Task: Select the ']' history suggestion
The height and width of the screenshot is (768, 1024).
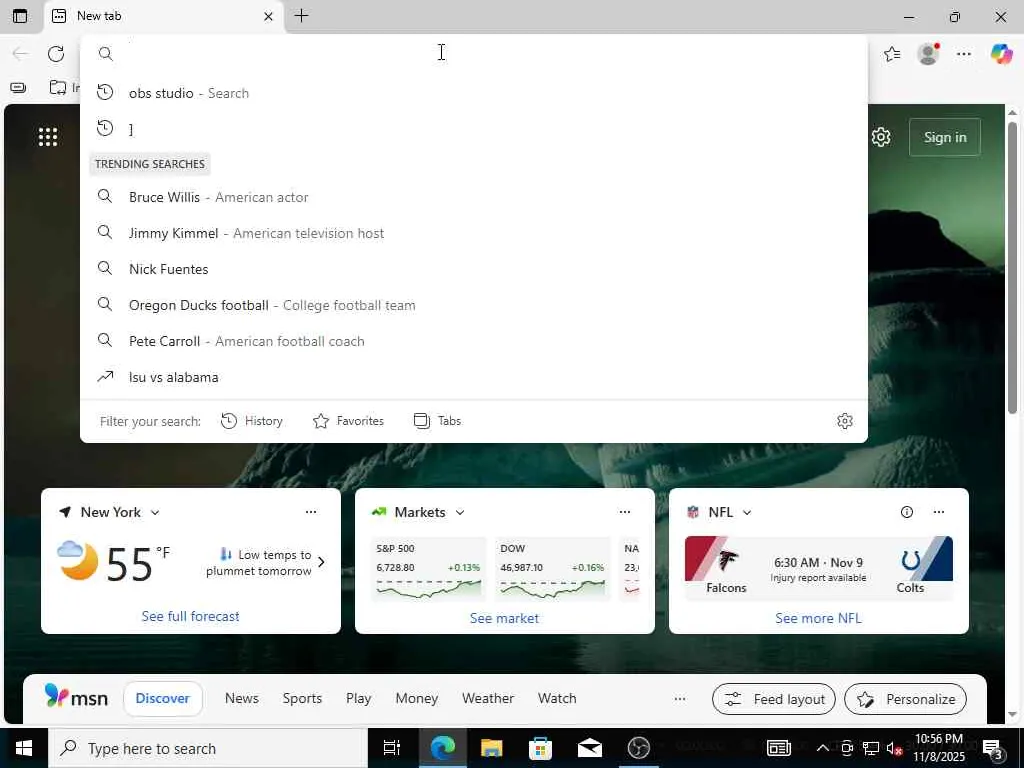Action: [x=473, y=129]
